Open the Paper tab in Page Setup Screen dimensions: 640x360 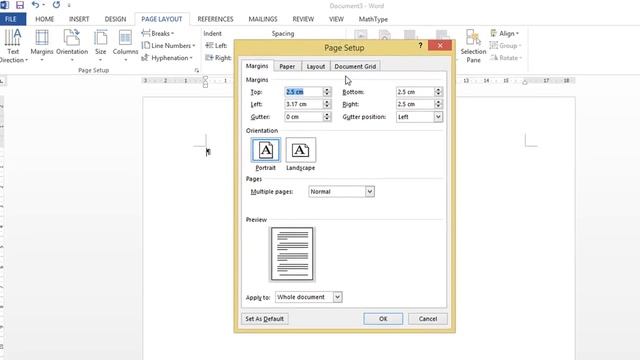[x=287, y=67]
